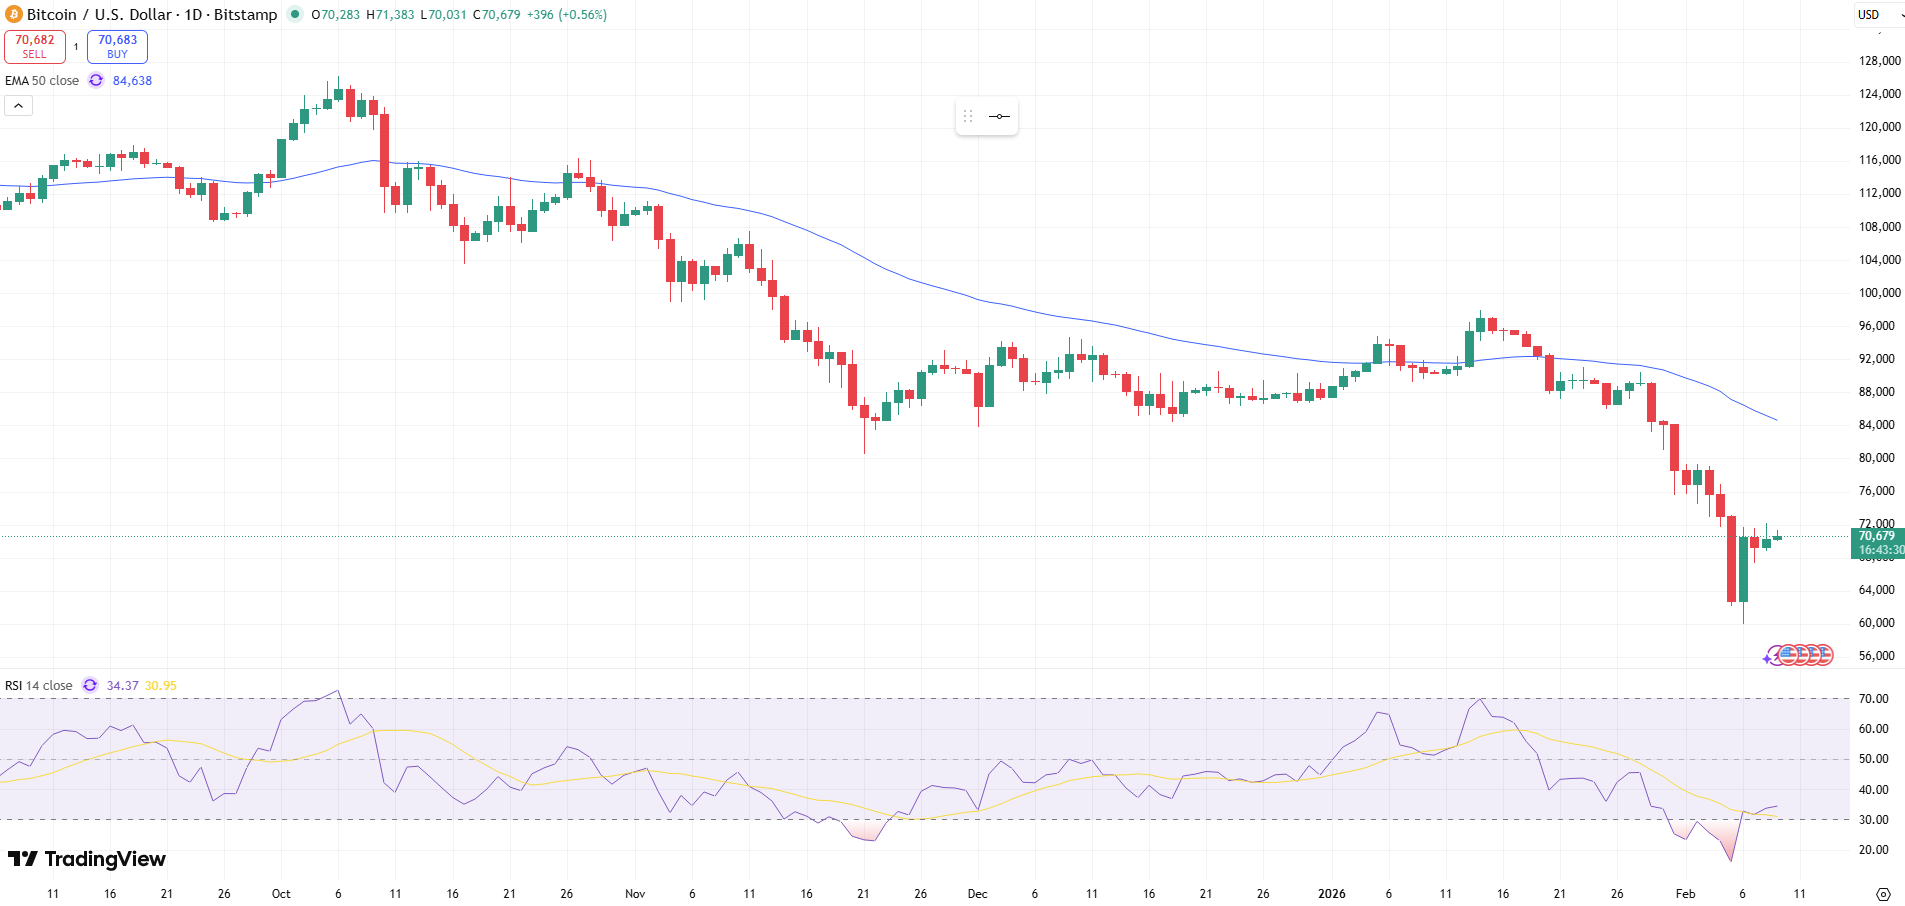Toggle the EMA value 84,638 in legend
This screenshot has width=1905, height=906.
click(131, 80)
